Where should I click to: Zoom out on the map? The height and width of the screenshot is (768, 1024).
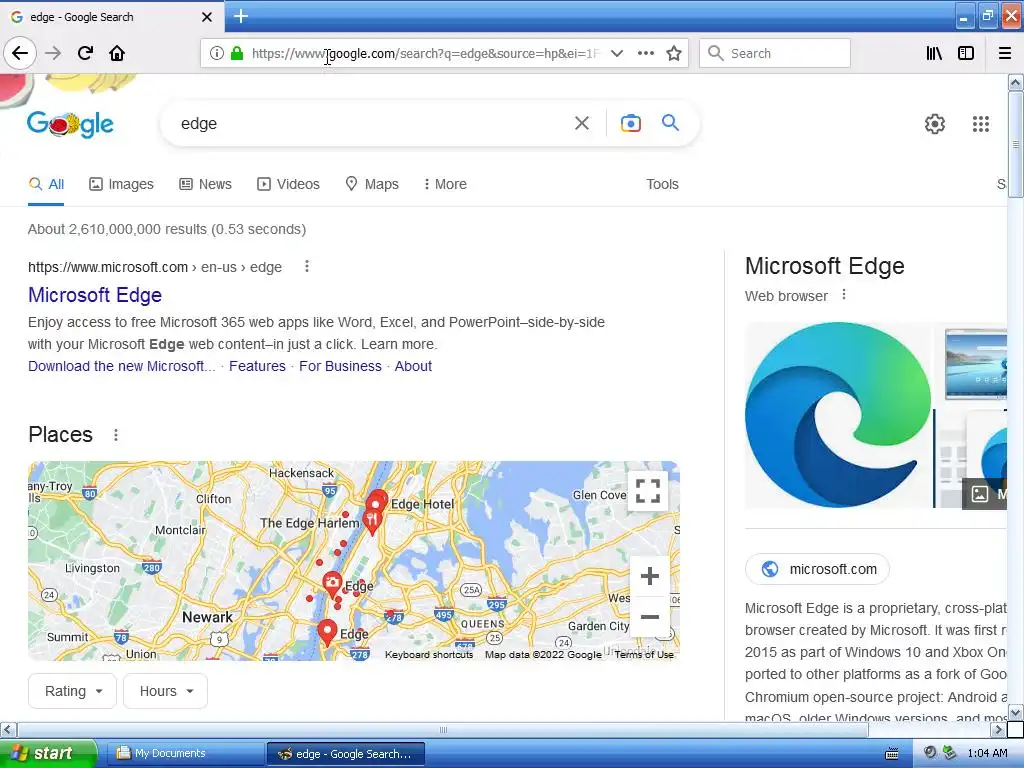coord(649,616)
